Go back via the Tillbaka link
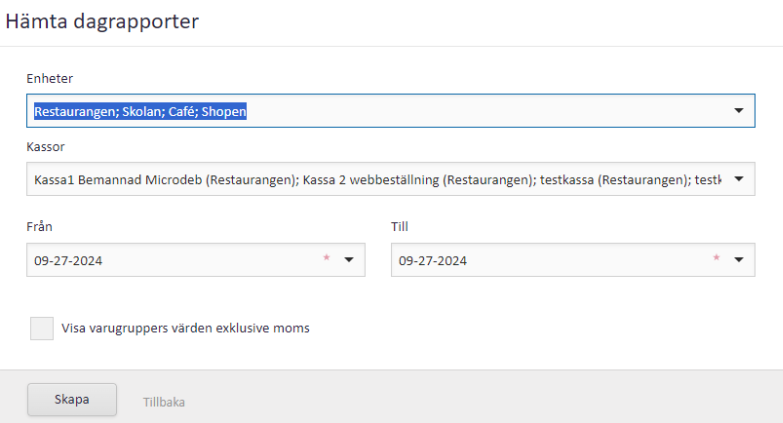Image resolution: width=783 pixels, height=423 pixels. tap(162, 402)
